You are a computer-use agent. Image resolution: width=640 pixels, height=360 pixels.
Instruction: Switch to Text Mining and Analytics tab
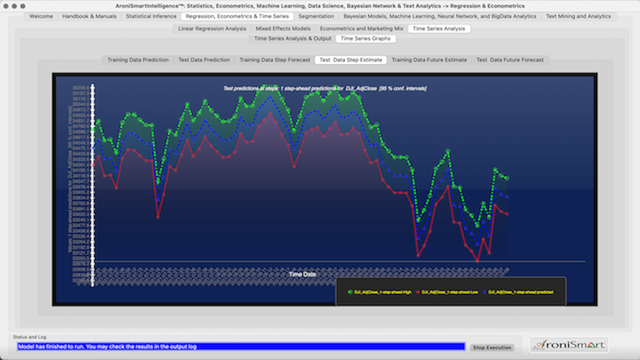(x=578, y=16)
